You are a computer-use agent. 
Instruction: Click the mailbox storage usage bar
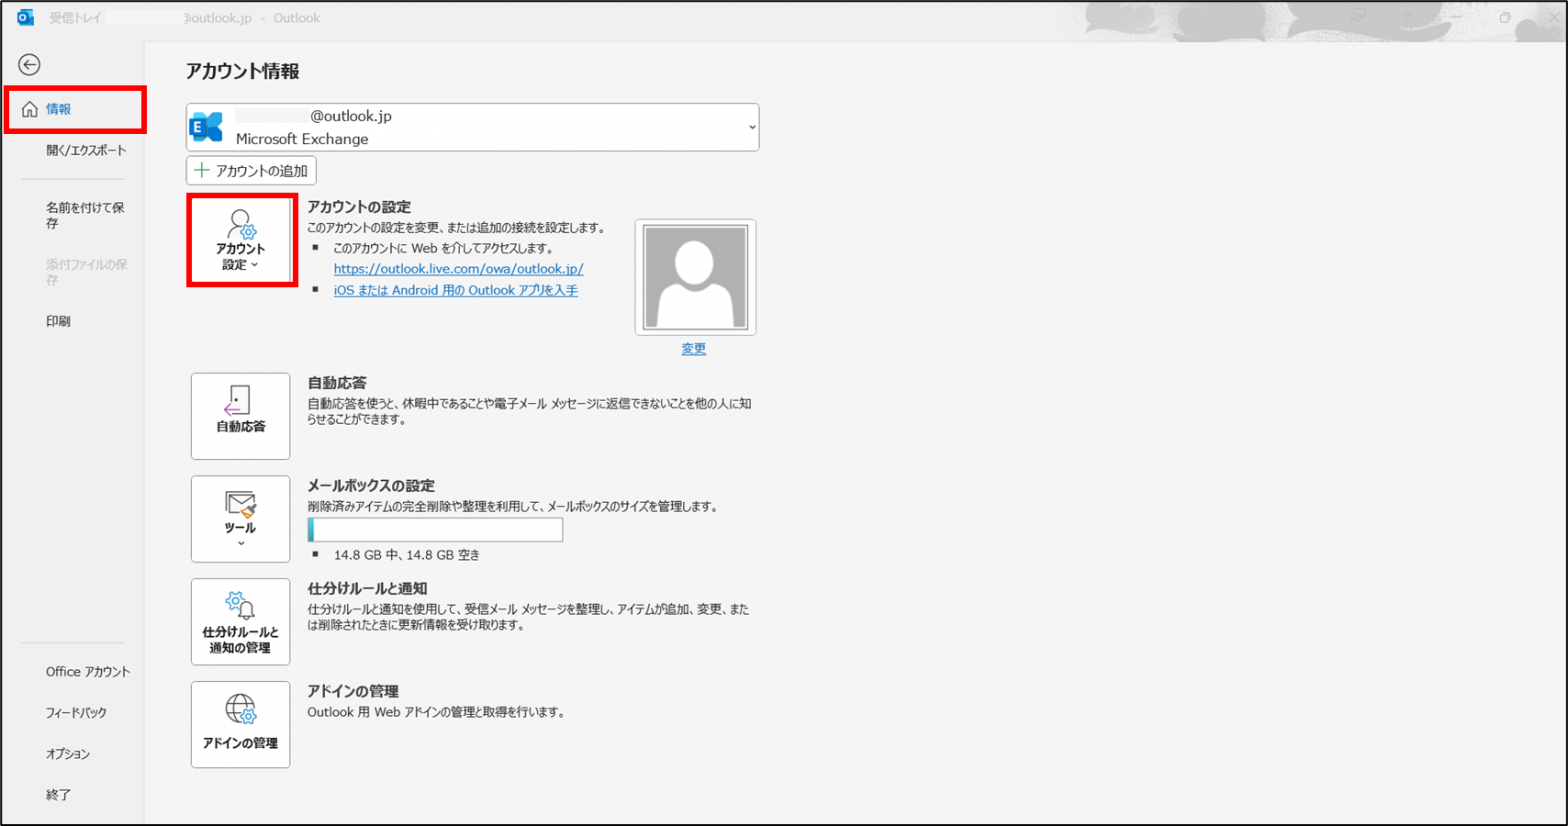point(435,530)
